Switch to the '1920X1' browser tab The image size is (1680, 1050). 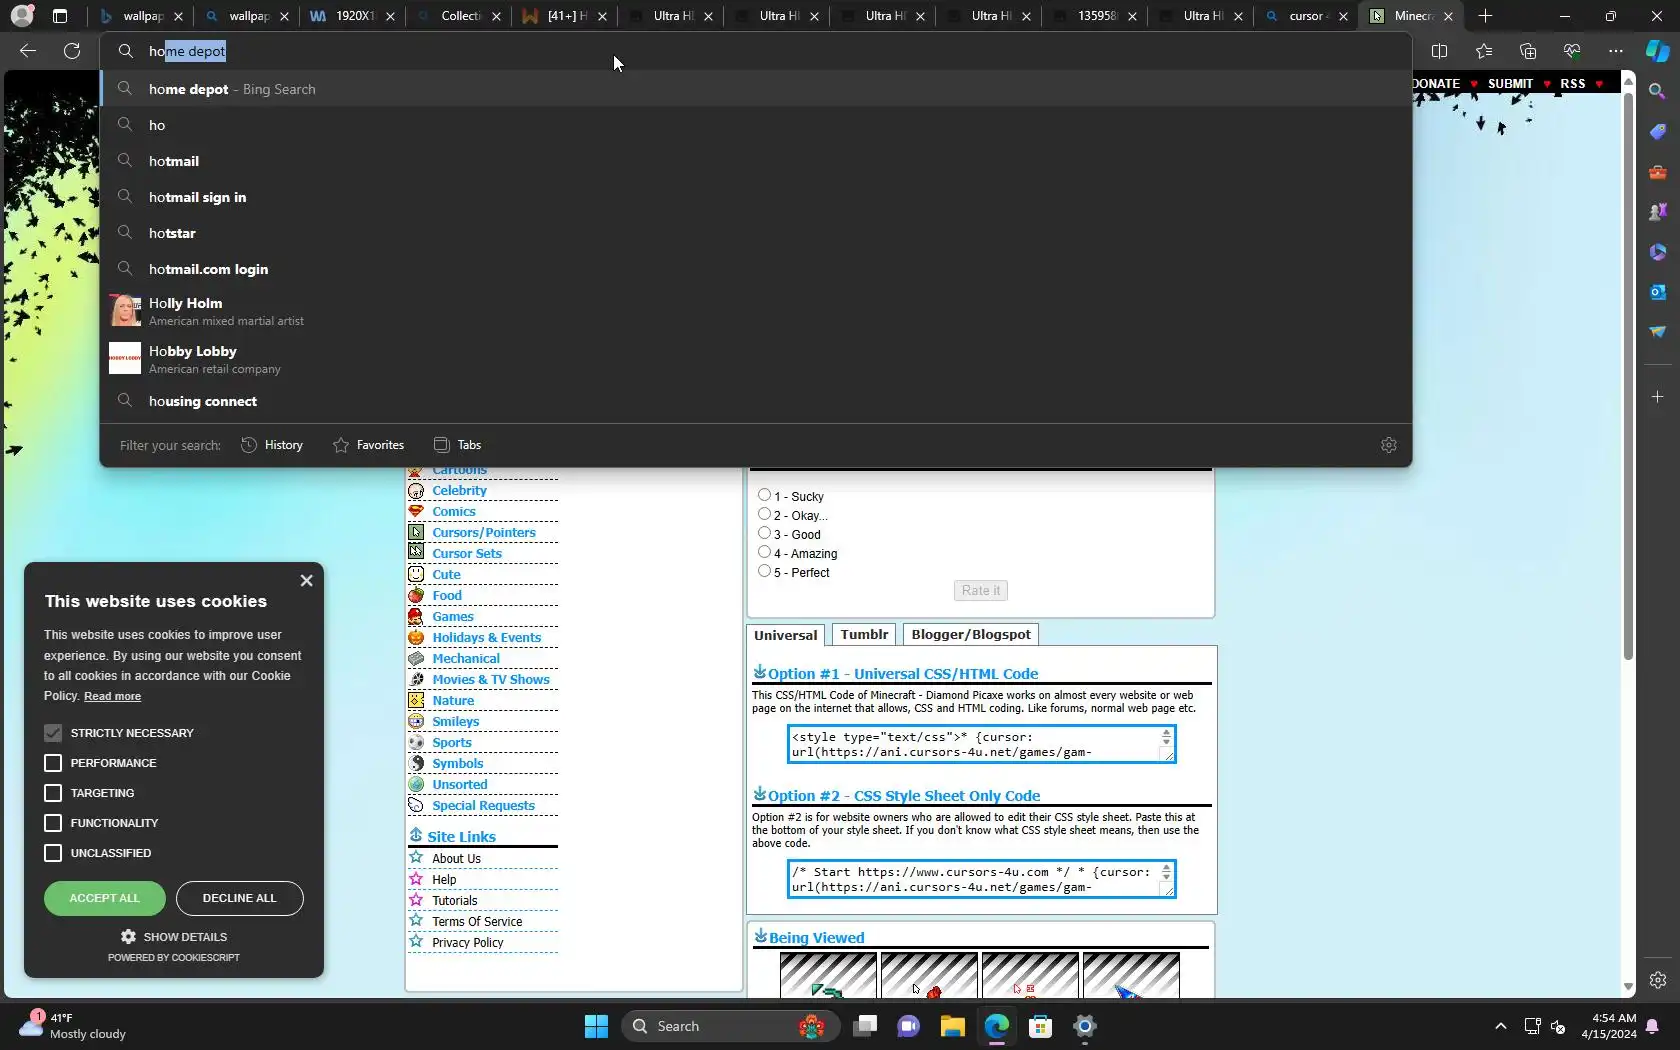(x=352, y=16)
